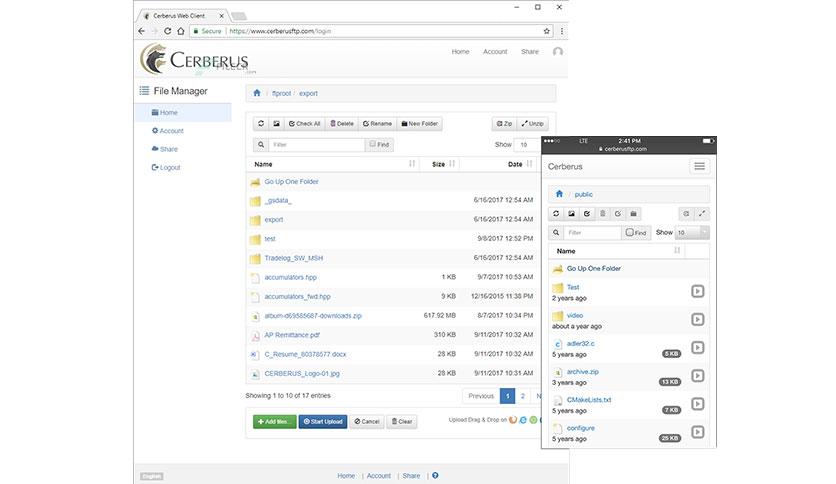Click Home in the top navigation
This screenshot has height=484, width=836.
point(460,52)
